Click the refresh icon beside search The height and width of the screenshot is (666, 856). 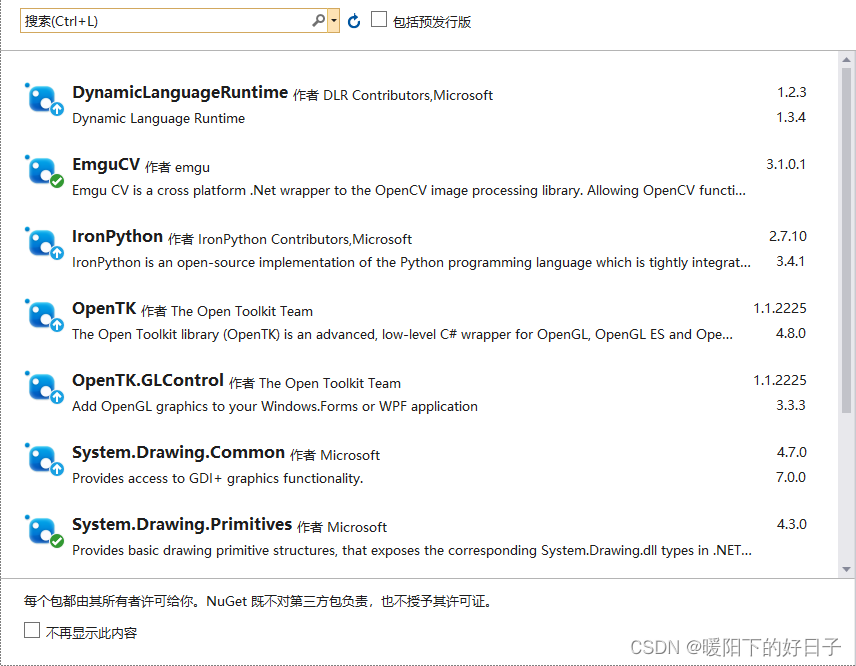tap(354, 21)
